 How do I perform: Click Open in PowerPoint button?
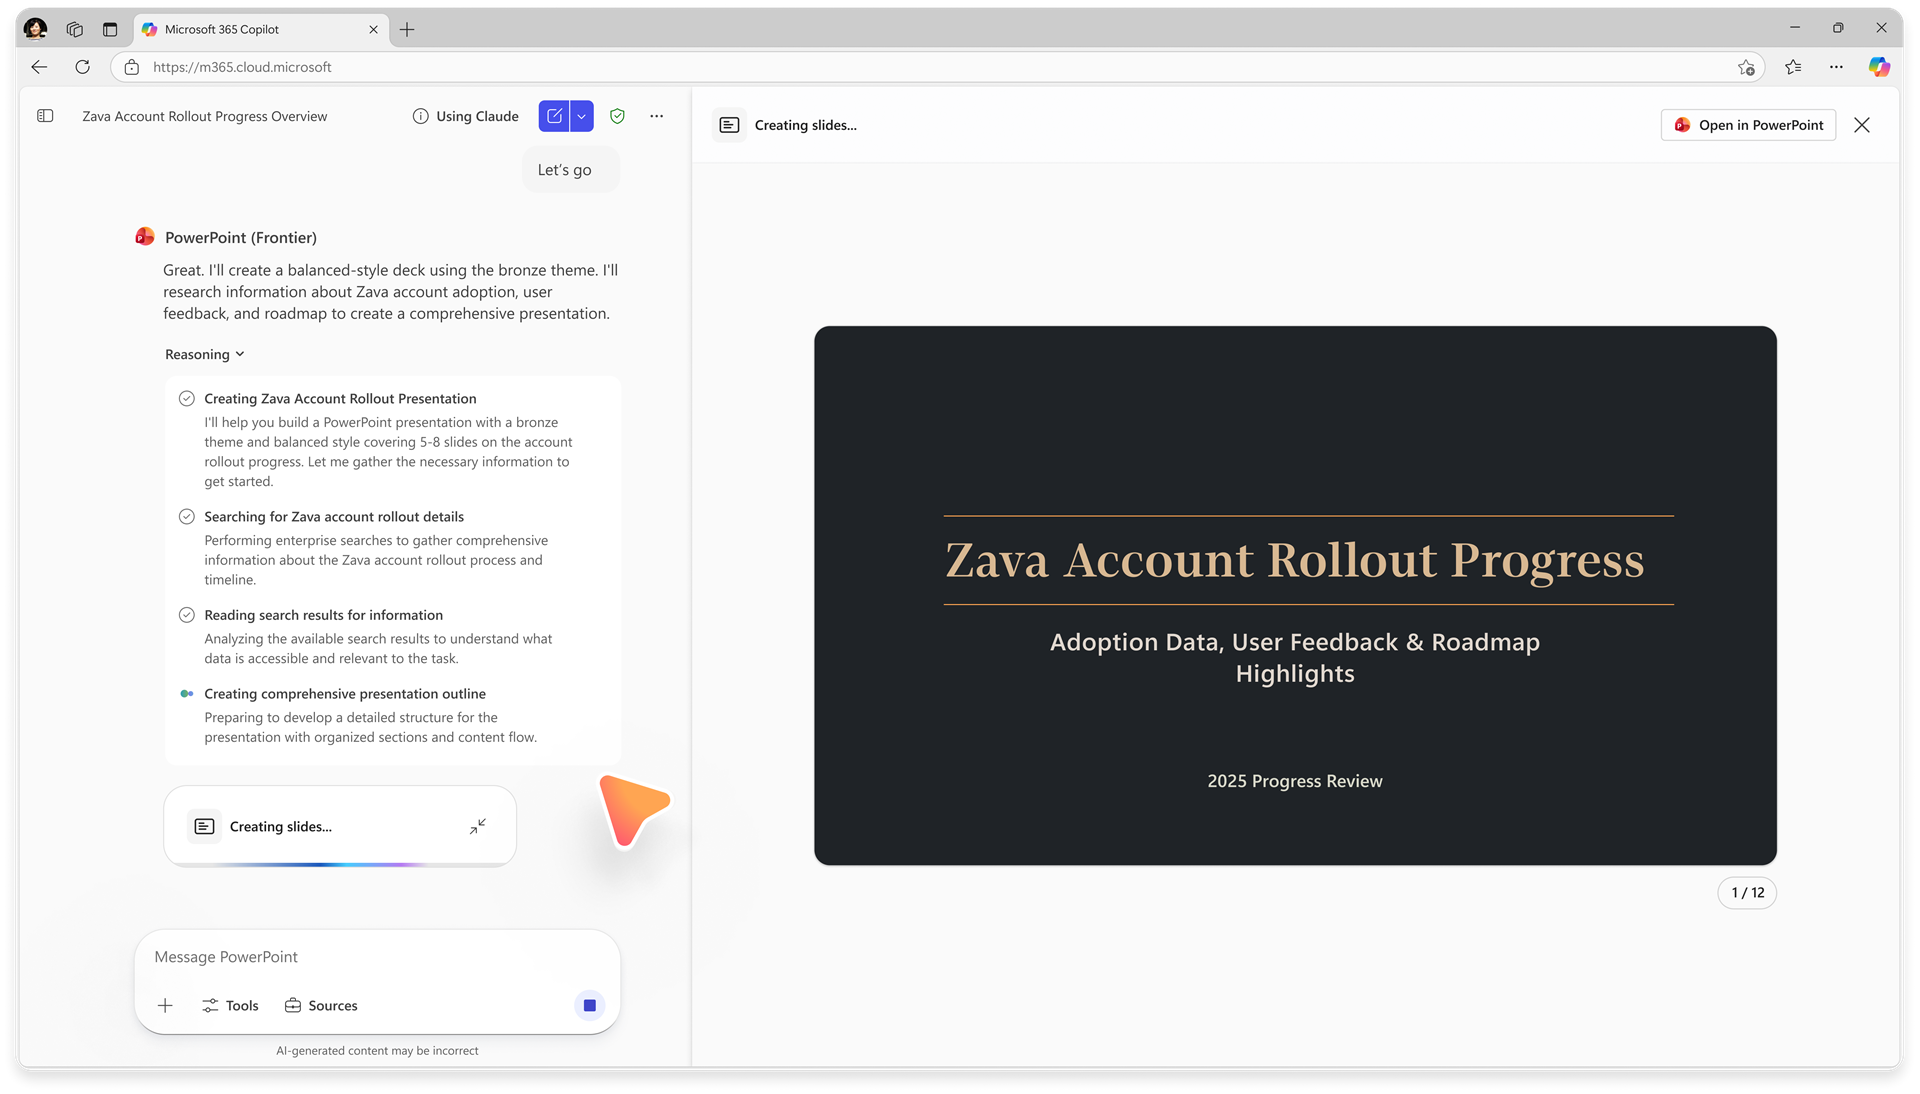1748,125
